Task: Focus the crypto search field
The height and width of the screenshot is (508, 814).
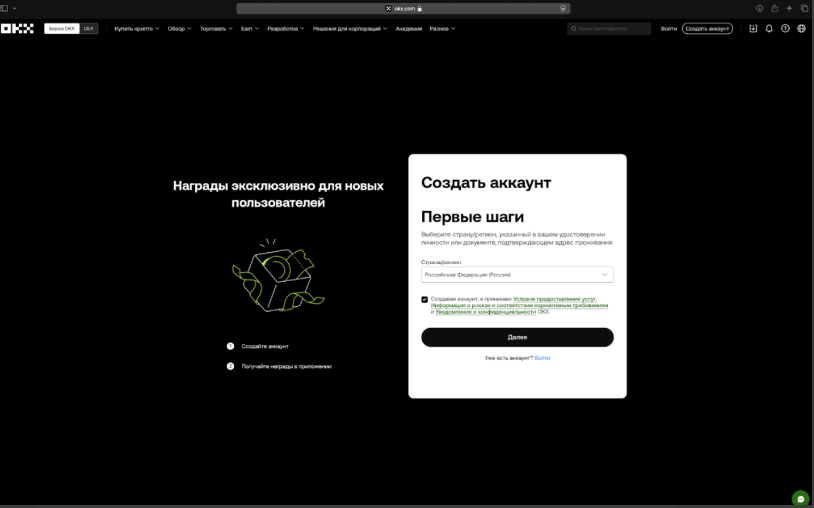Action: click(609, 29)
